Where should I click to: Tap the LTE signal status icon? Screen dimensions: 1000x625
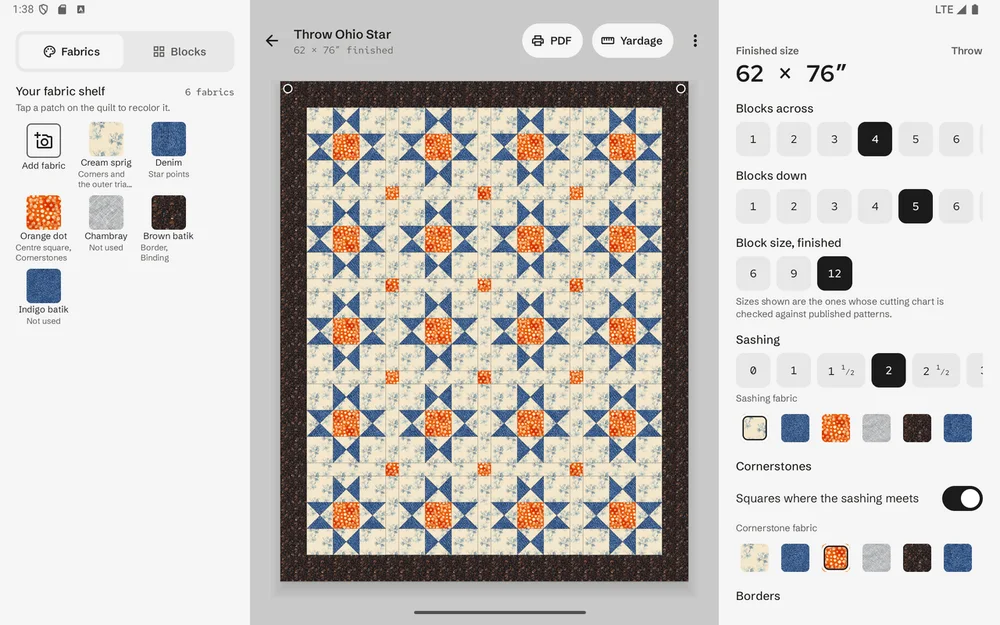[950, 10]
